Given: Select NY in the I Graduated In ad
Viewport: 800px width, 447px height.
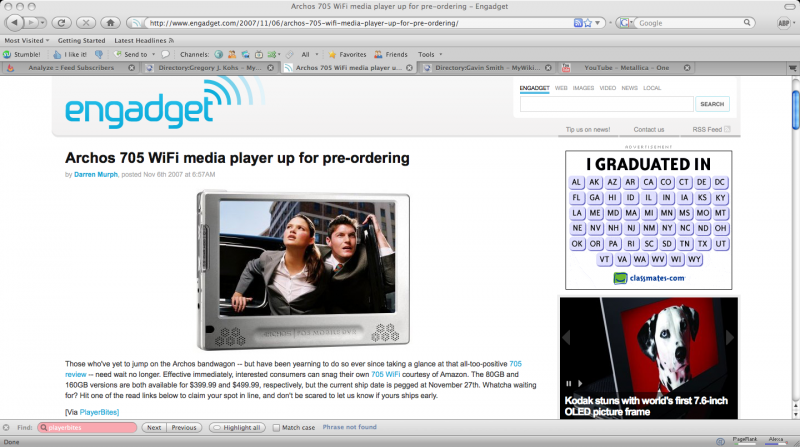Looking at the screenshot, I should click(667, 228).
